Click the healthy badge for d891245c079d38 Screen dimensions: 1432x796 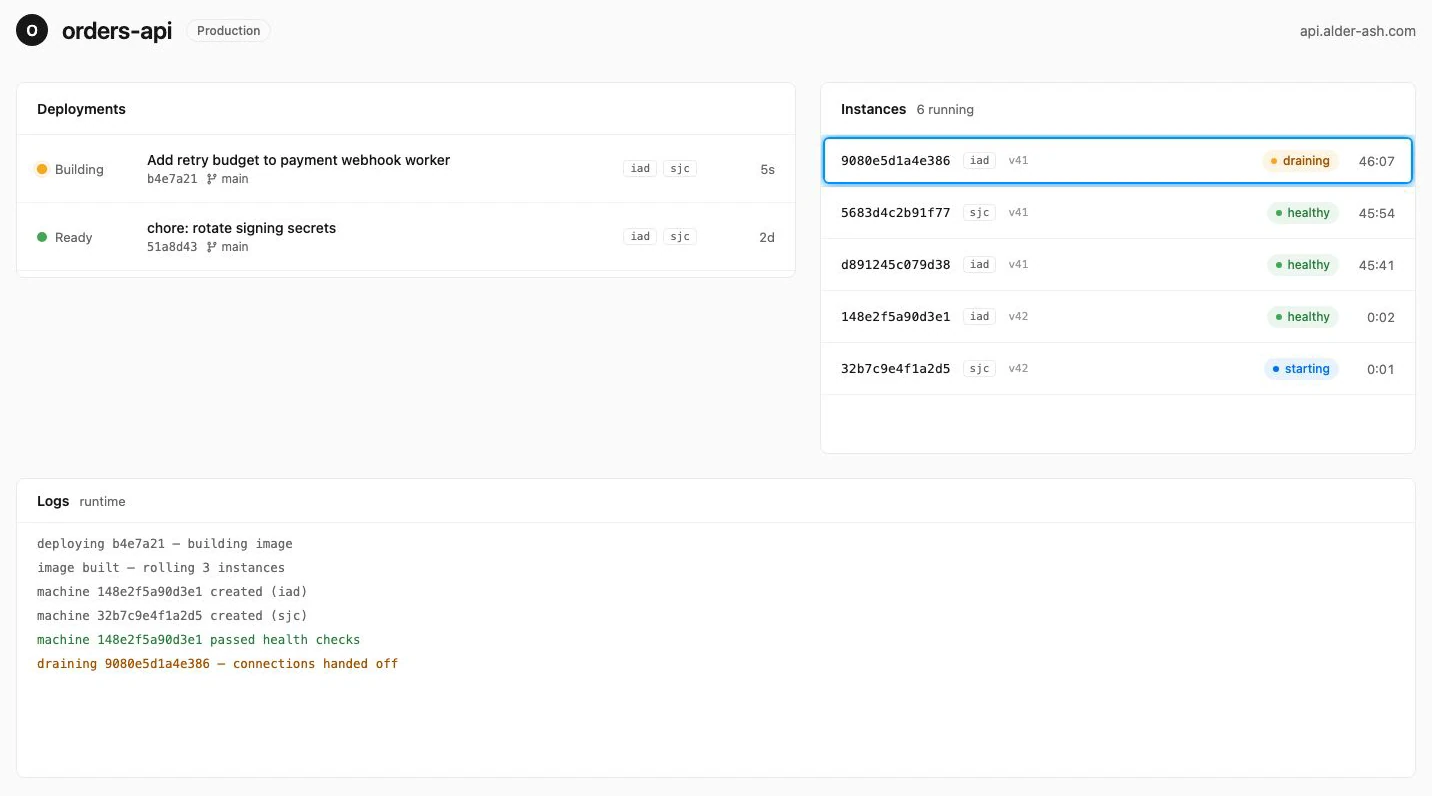point(1302,265)
